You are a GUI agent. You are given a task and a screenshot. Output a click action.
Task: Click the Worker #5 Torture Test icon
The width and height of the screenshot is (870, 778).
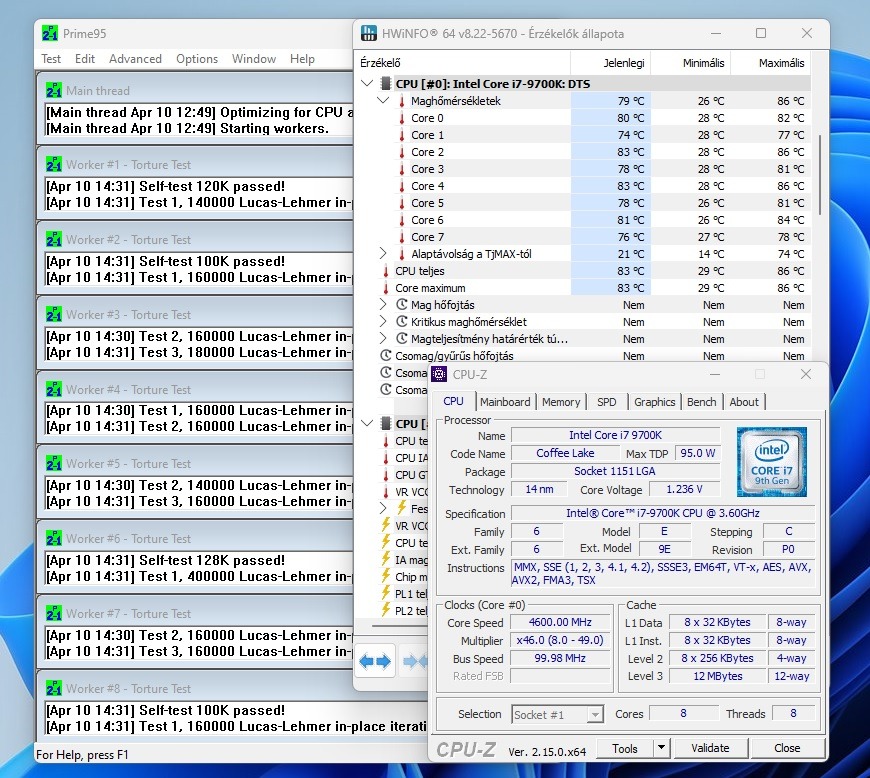pyautogui.click(x=54, y=464)
